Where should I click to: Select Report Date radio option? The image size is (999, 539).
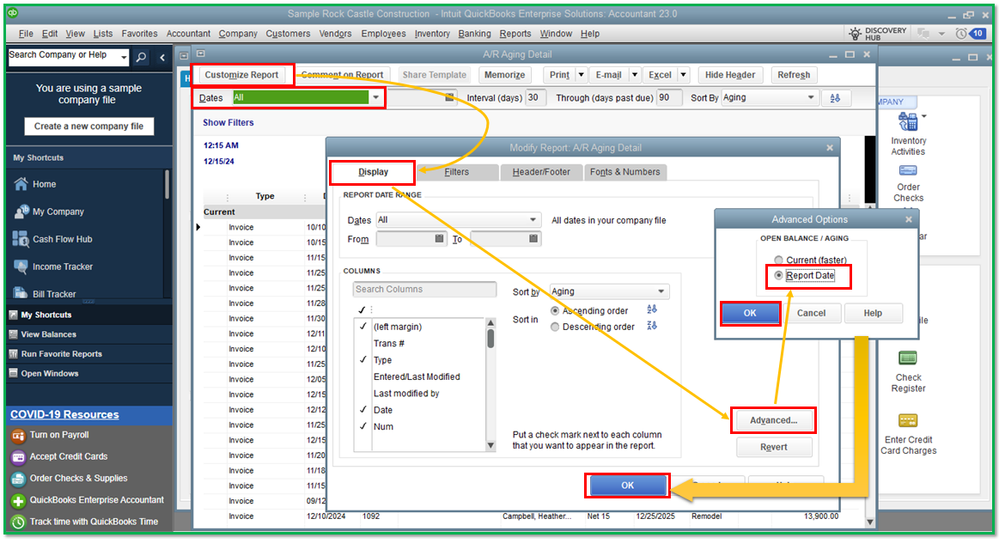point(779,275)
